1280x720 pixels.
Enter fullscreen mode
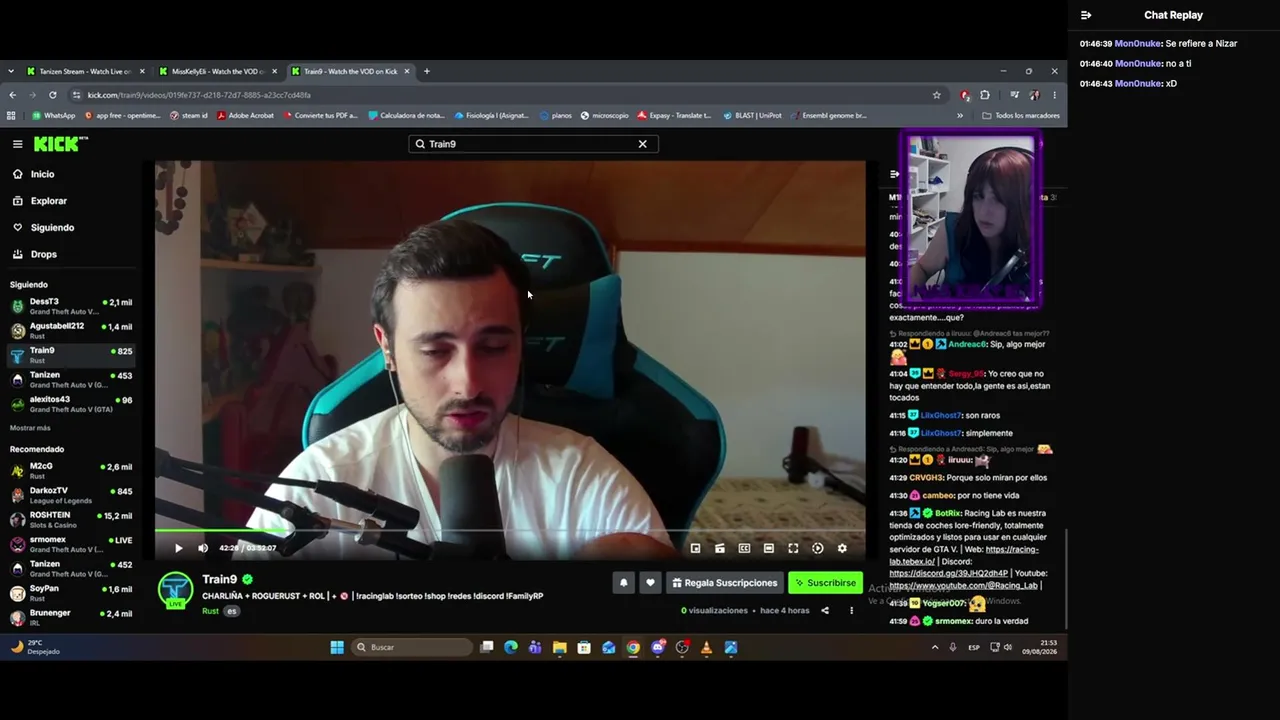coord(793,548)
